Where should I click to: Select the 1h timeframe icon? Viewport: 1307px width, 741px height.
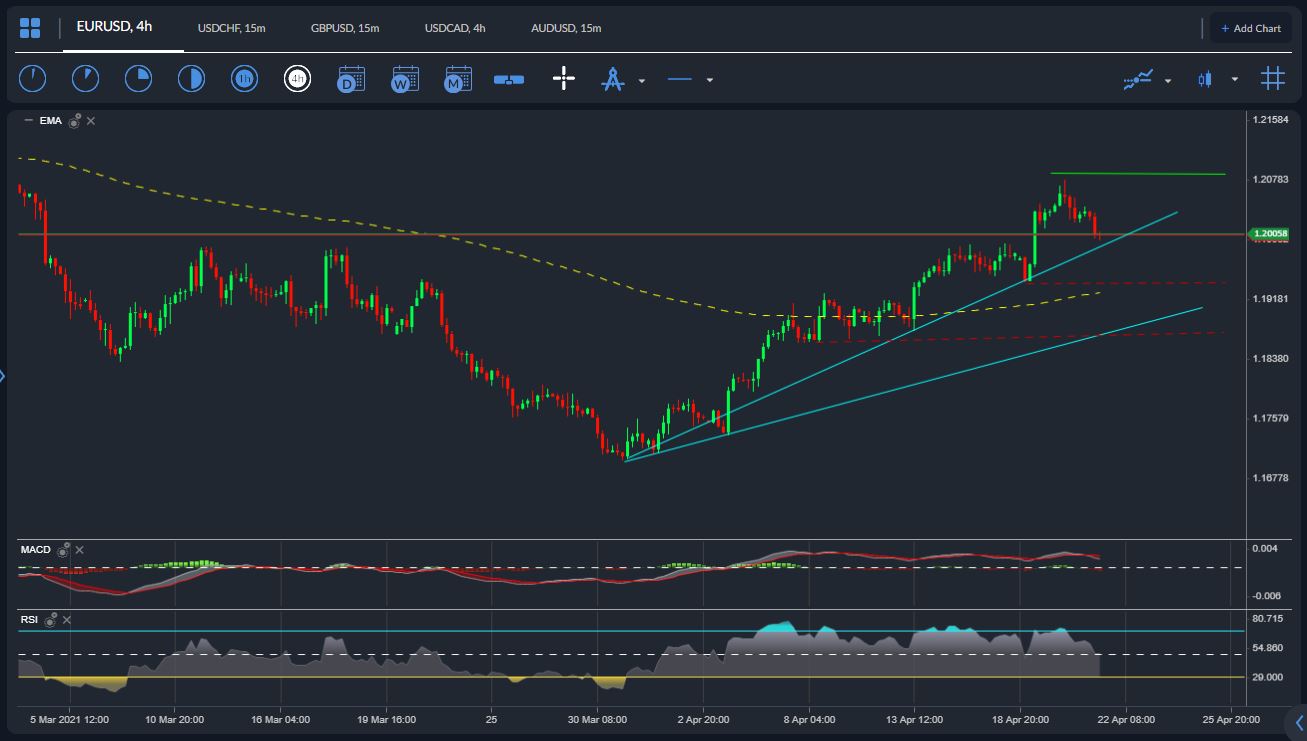click(245, 78)
